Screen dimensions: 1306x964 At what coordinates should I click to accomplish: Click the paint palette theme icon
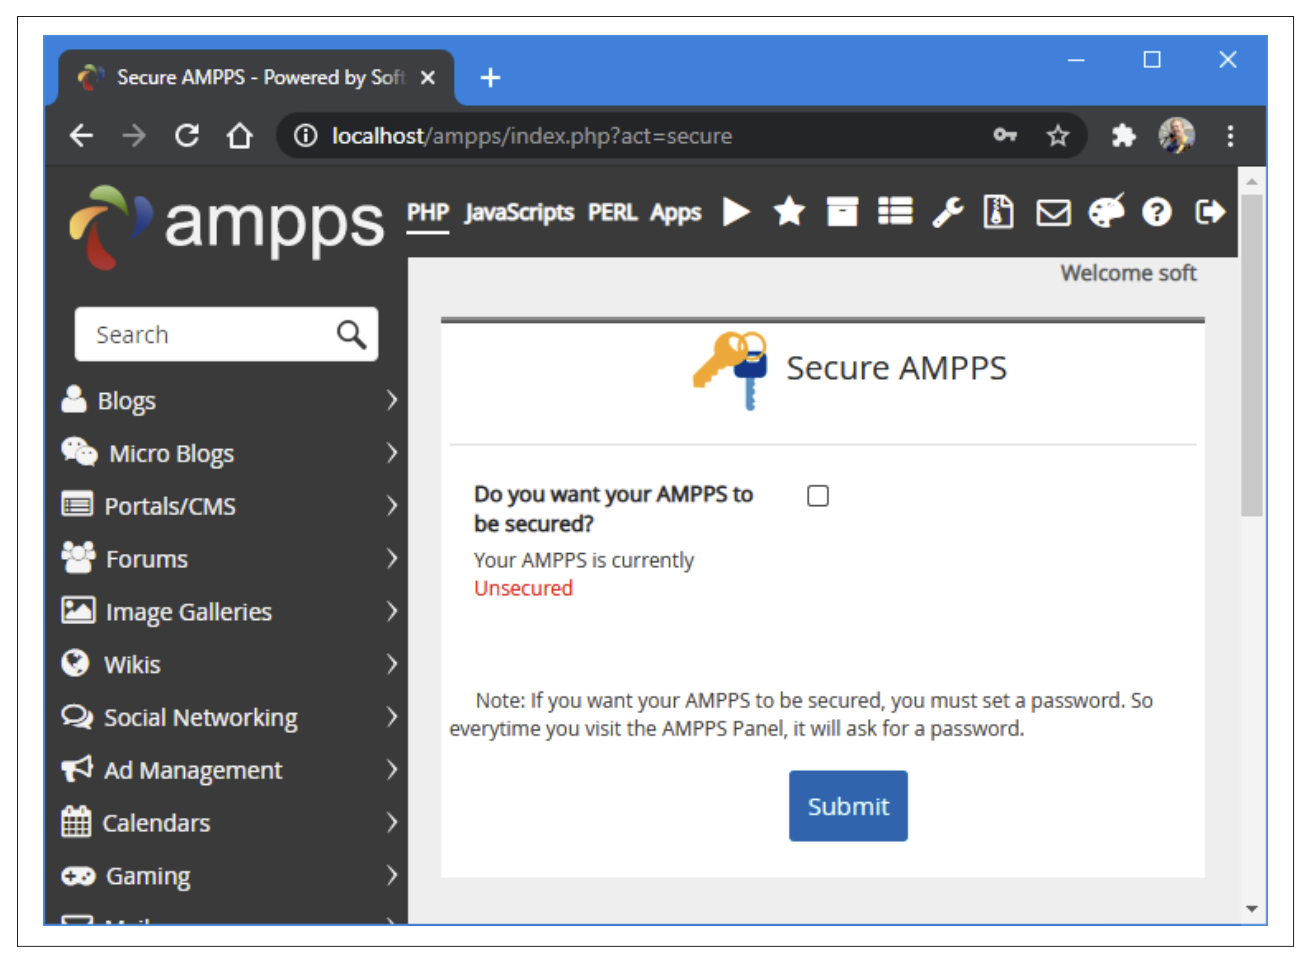(1106, 212)
